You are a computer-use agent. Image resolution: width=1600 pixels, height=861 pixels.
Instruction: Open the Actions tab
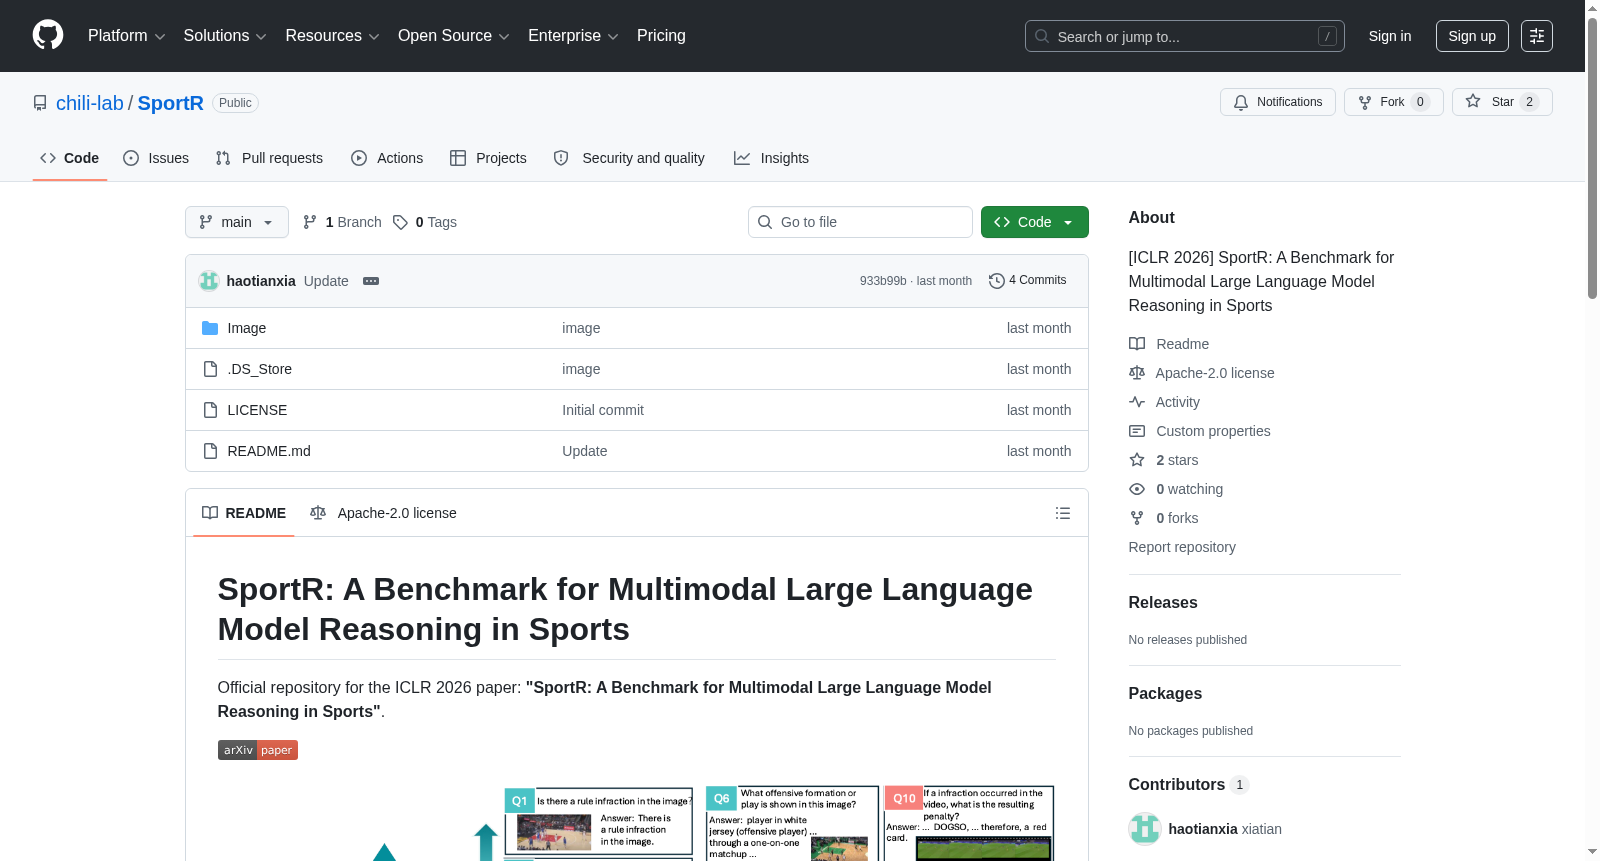pos(387,158)
